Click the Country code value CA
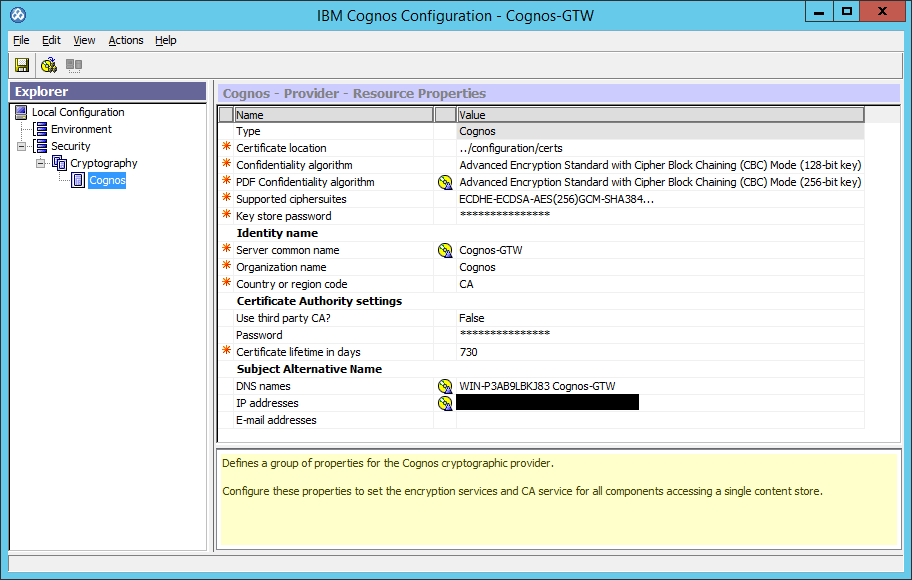Image resolution: width=912 pixels, height=580 pixels. click(466, 284)
